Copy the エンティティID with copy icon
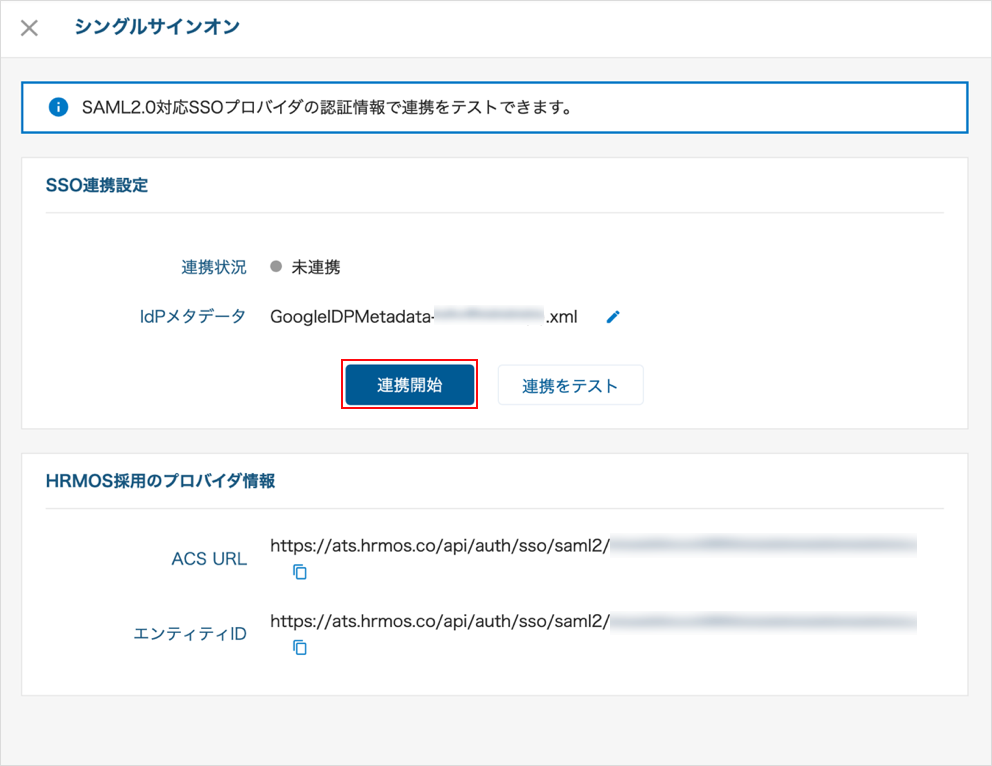 (x=300, y=647)
